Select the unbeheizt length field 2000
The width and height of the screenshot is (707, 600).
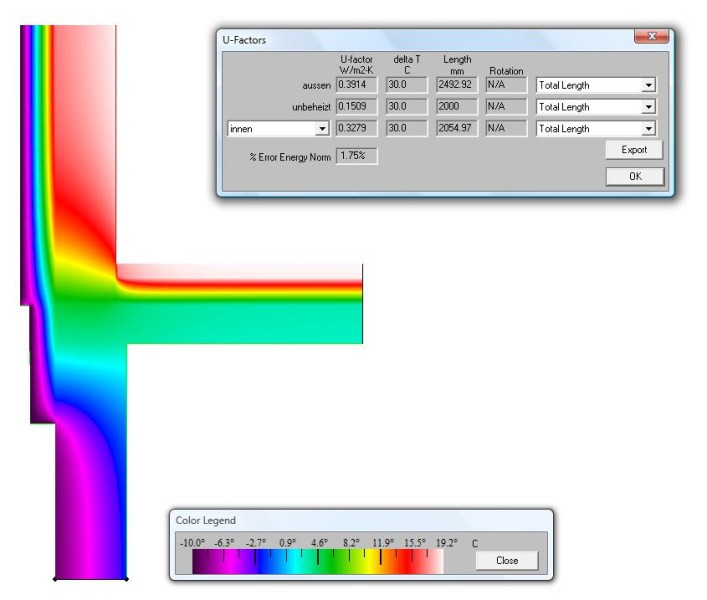pos(457,106)
